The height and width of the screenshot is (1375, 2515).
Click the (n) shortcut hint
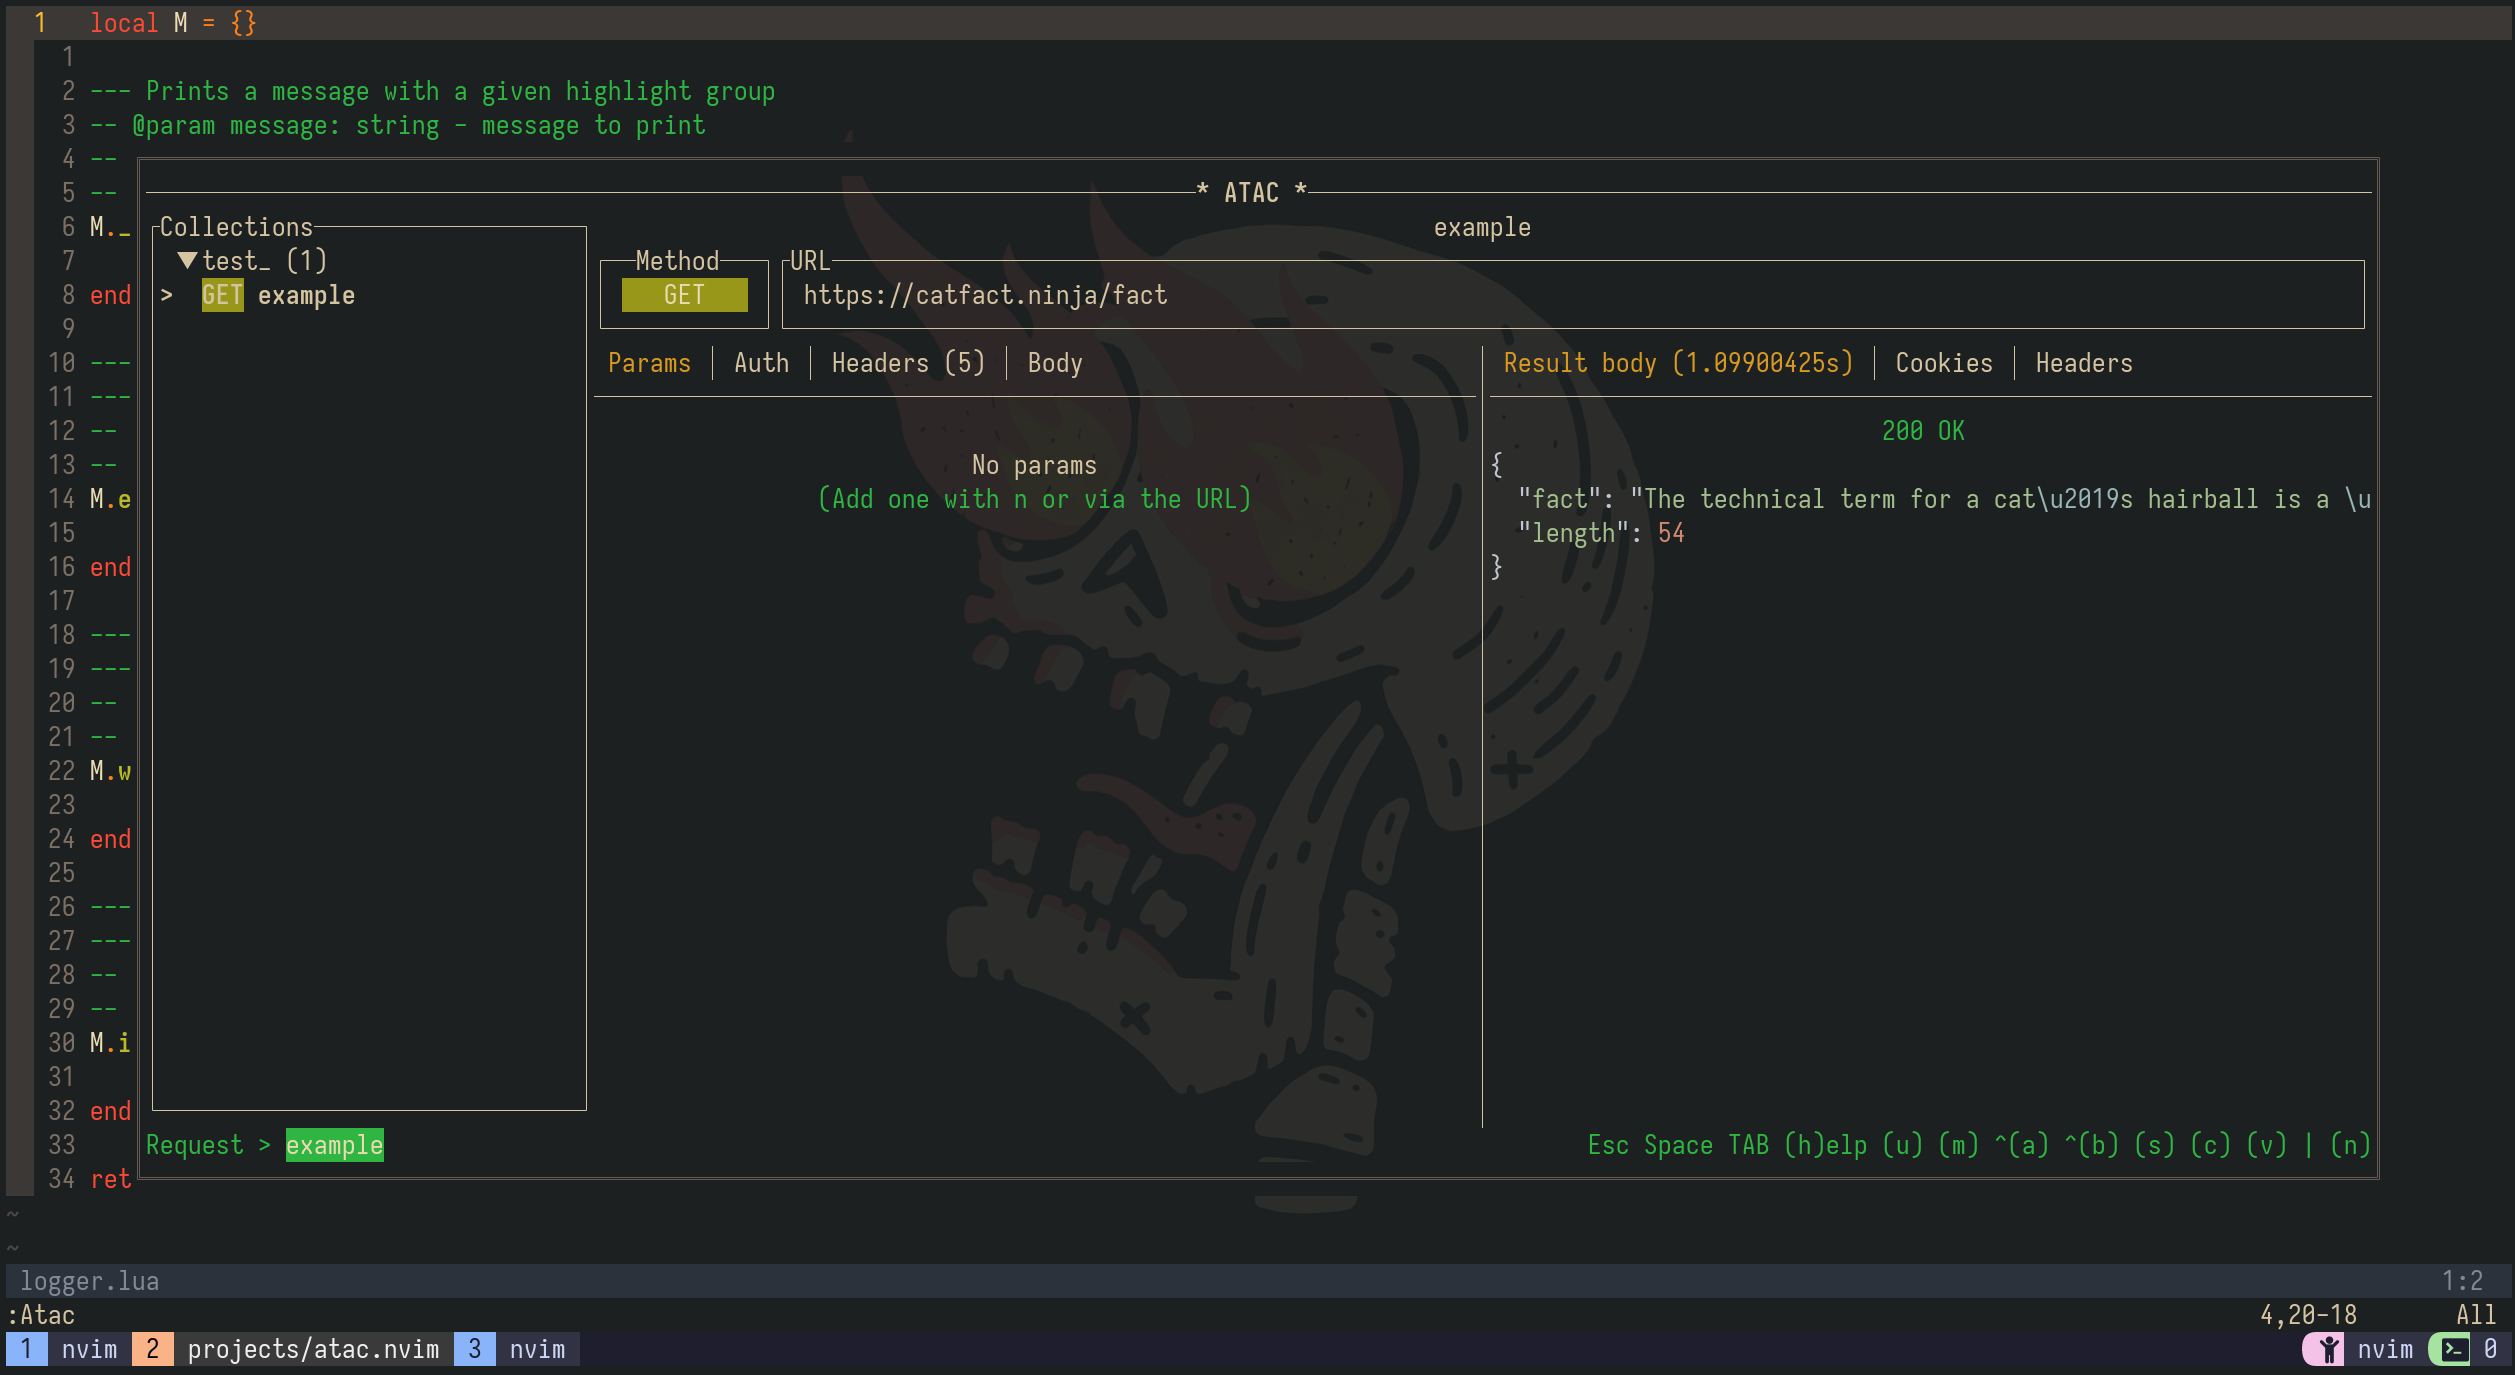click(2350, 1145)
